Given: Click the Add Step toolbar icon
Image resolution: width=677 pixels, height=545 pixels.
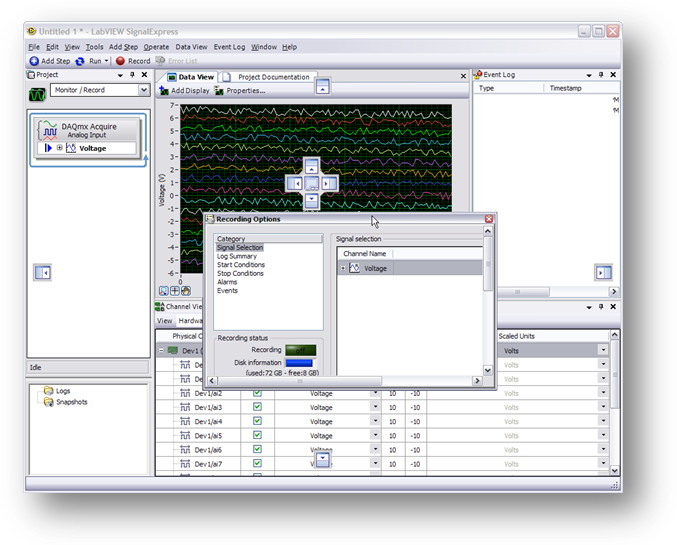Looking at the screenshot, I should pos(34,61).
